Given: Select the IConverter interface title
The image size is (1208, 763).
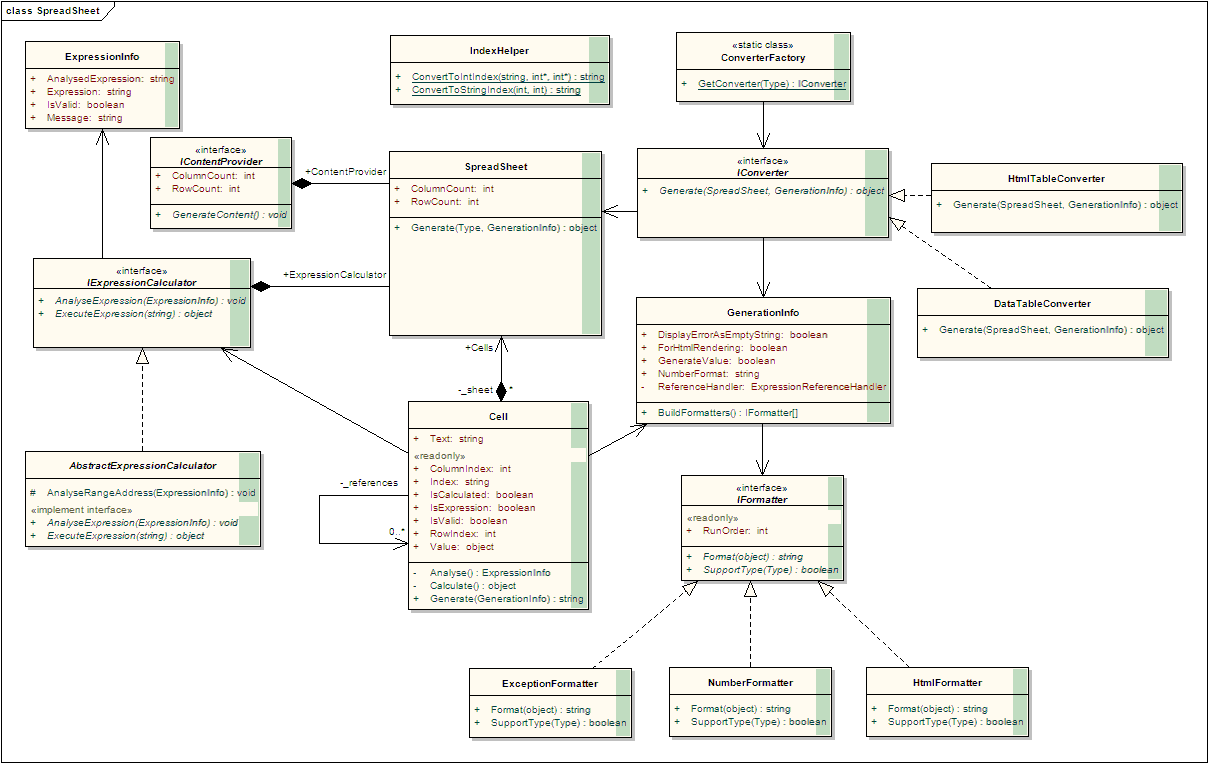Looking at the screenshot, I should tap(762, 172).
